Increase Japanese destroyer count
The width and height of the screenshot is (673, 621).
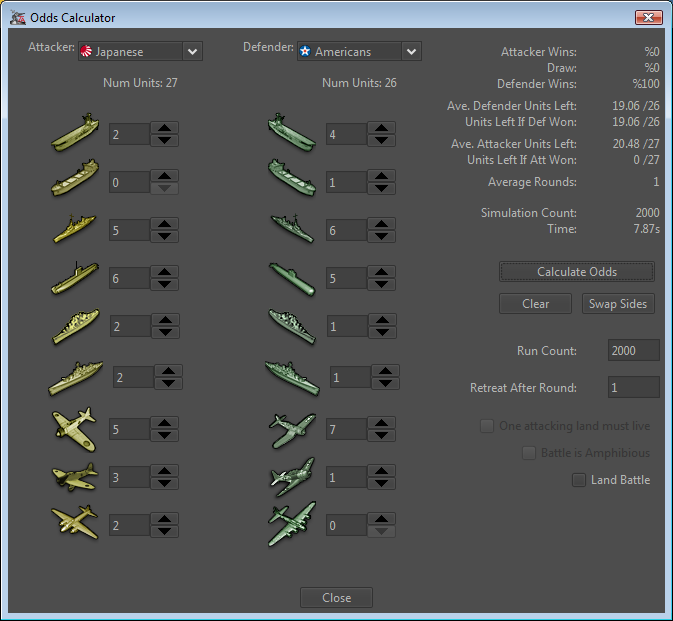point(164,224)
